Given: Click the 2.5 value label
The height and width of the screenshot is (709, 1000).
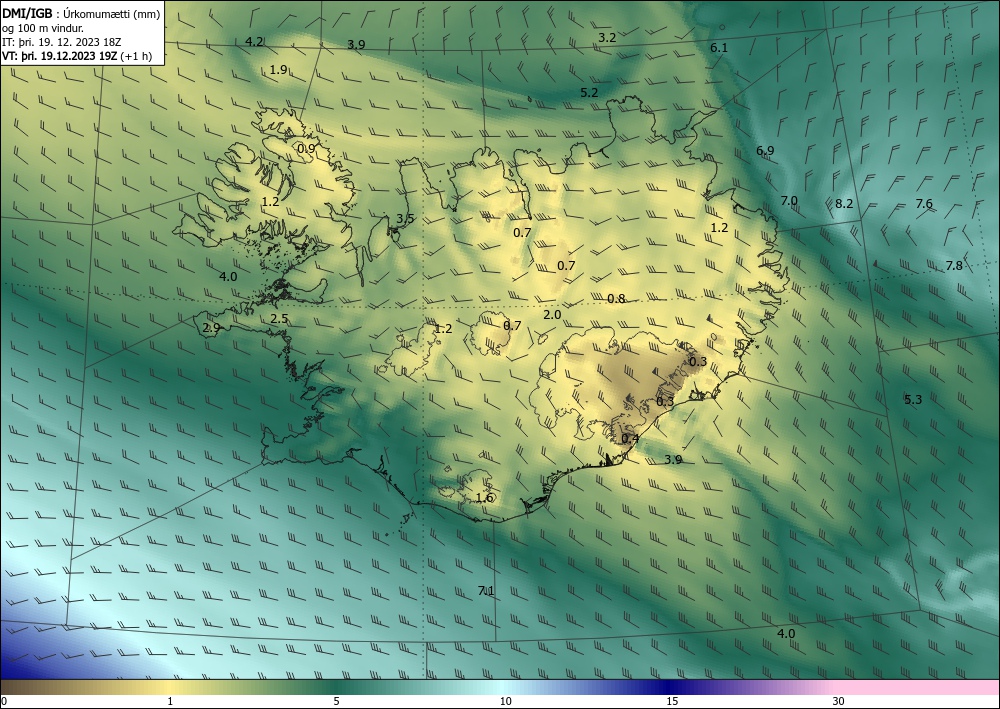Looking at the screenshot, I should 279,318.
